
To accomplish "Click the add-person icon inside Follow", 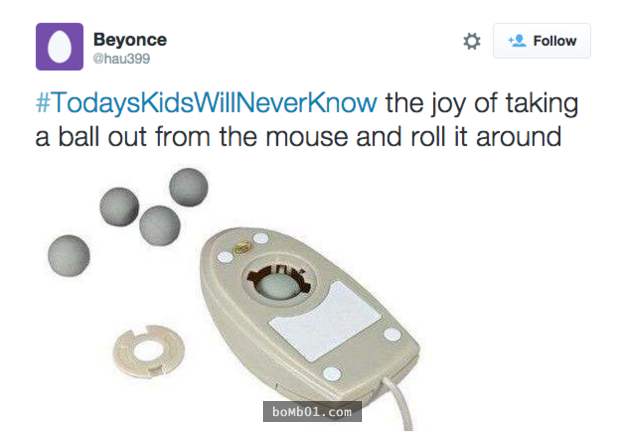I will 517,40.
